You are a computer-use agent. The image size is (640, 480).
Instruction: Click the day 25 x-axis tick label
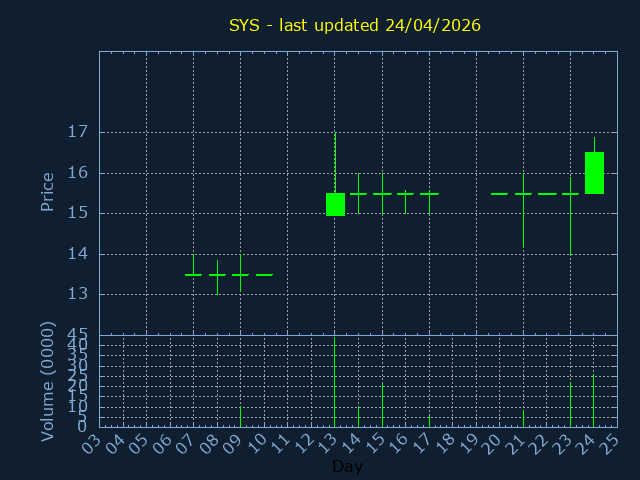[610, 443]
